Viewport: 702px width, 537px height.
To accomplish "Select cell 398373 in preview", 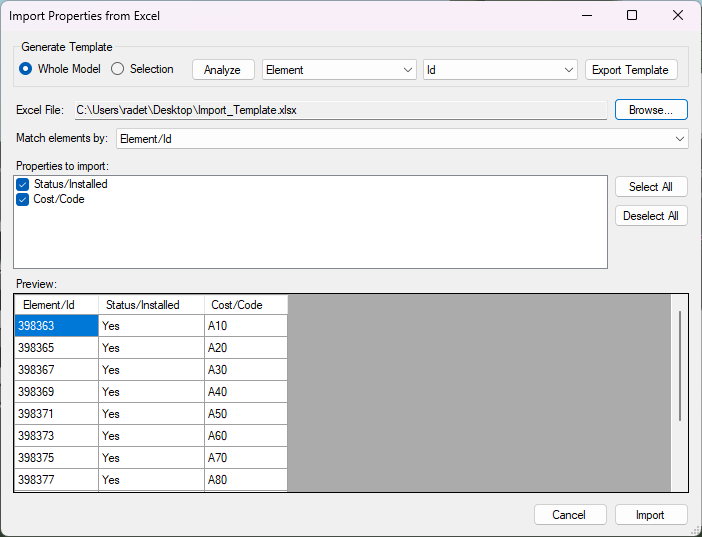I will (56, 435).
